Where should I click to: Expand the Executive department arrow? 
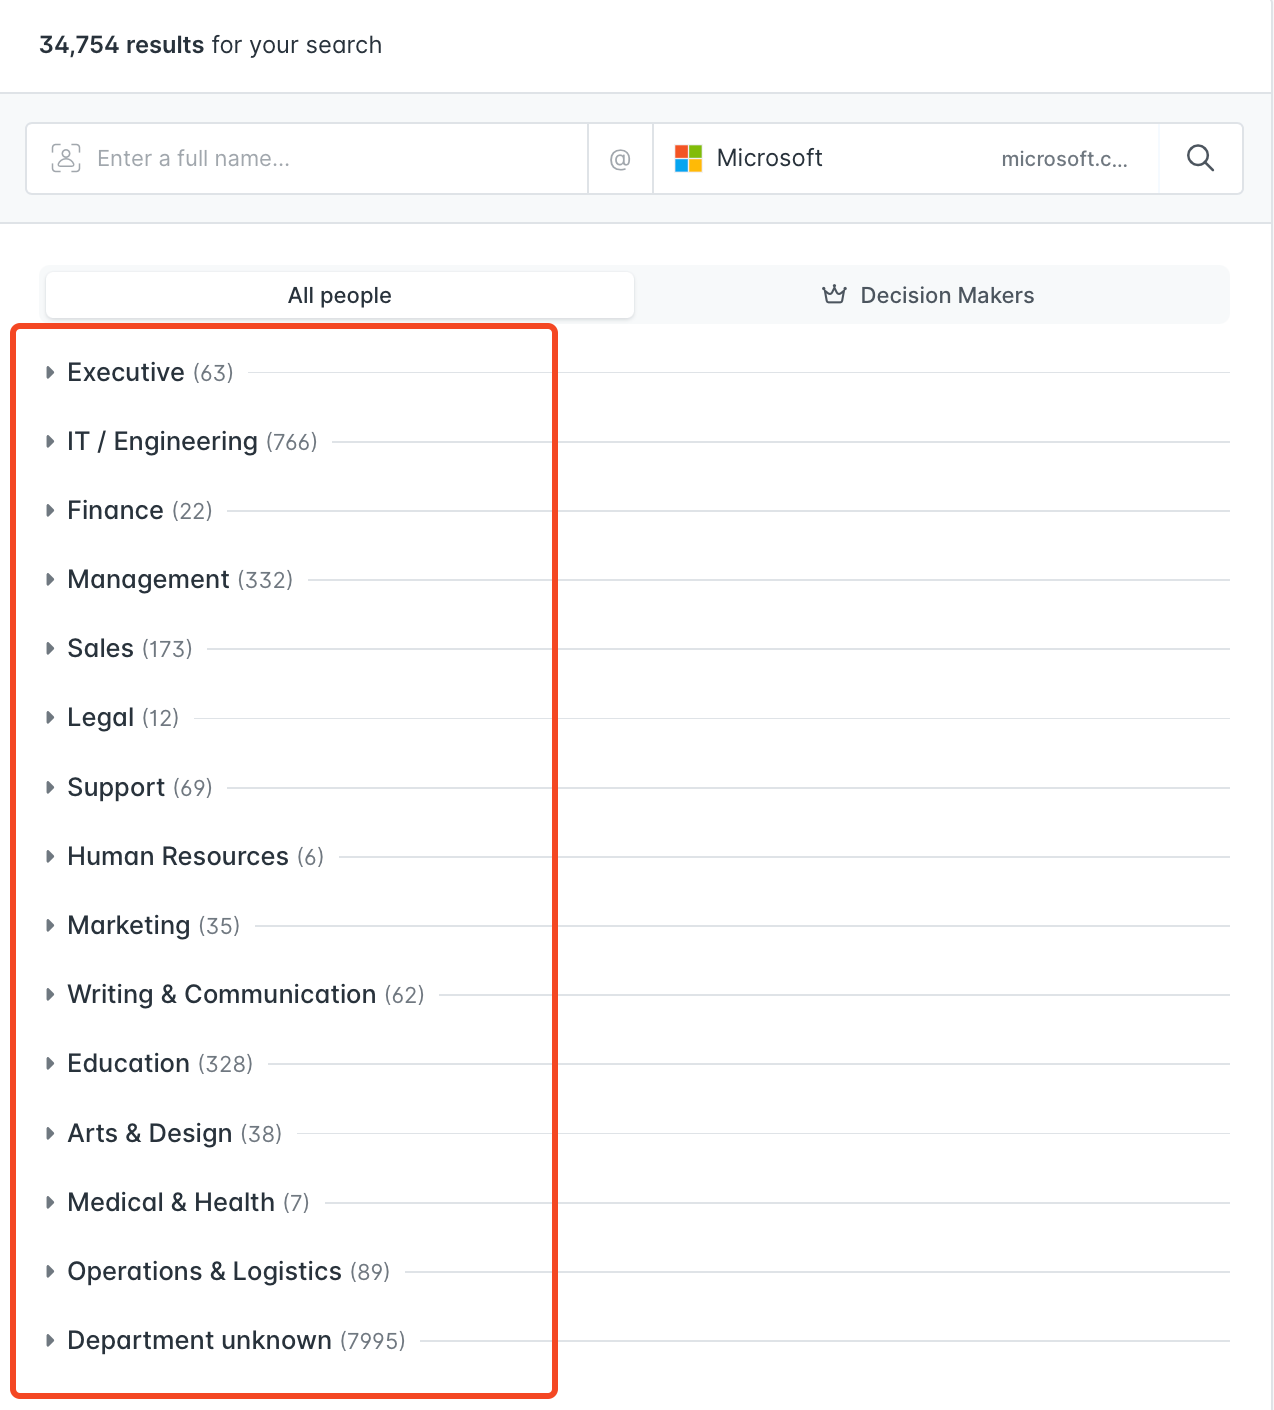pos(50,373)
